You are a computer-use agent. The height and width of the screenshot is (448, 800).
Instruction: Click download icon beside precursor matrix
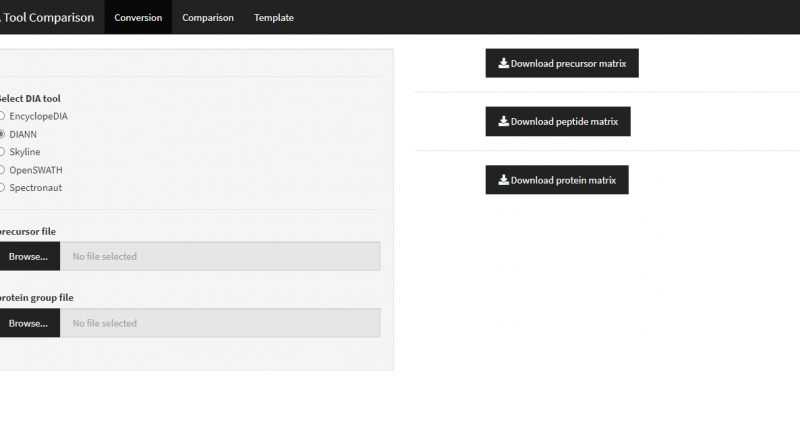pyautogui.click(x=504, y=63)
